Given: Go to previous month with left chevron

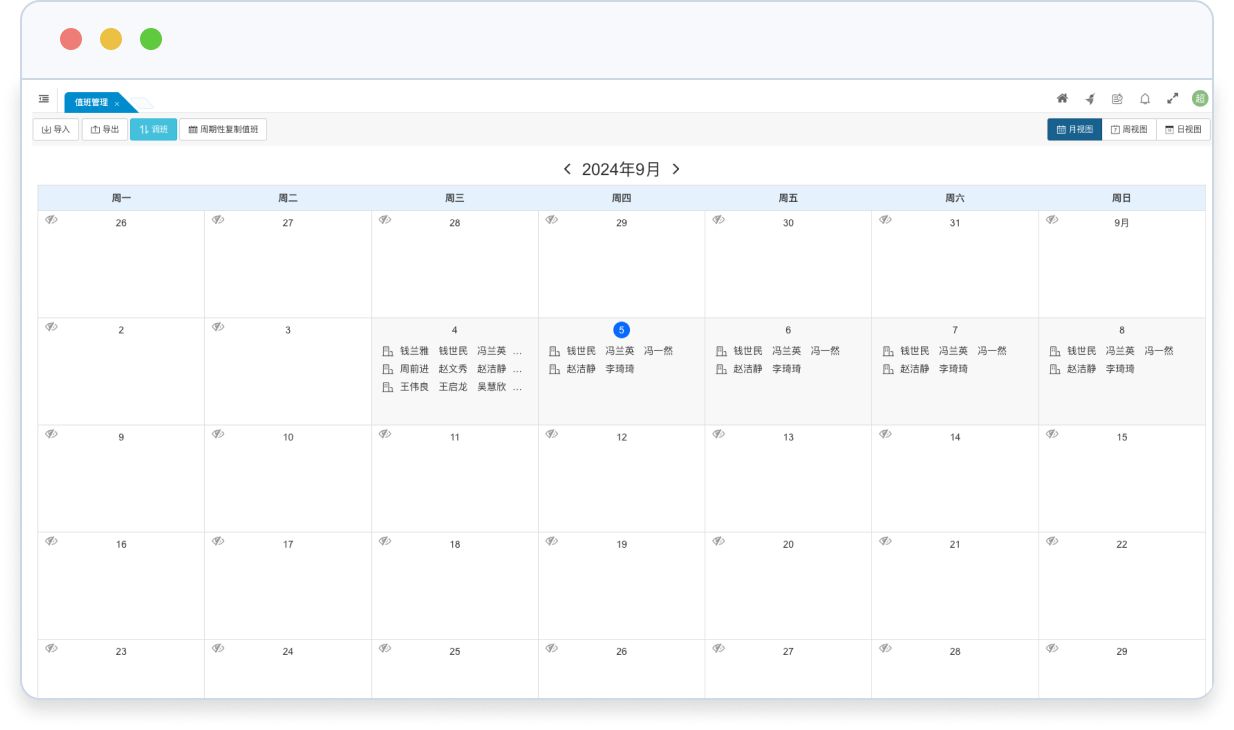Looking at the screenshot, I should (x=567, y=169).
